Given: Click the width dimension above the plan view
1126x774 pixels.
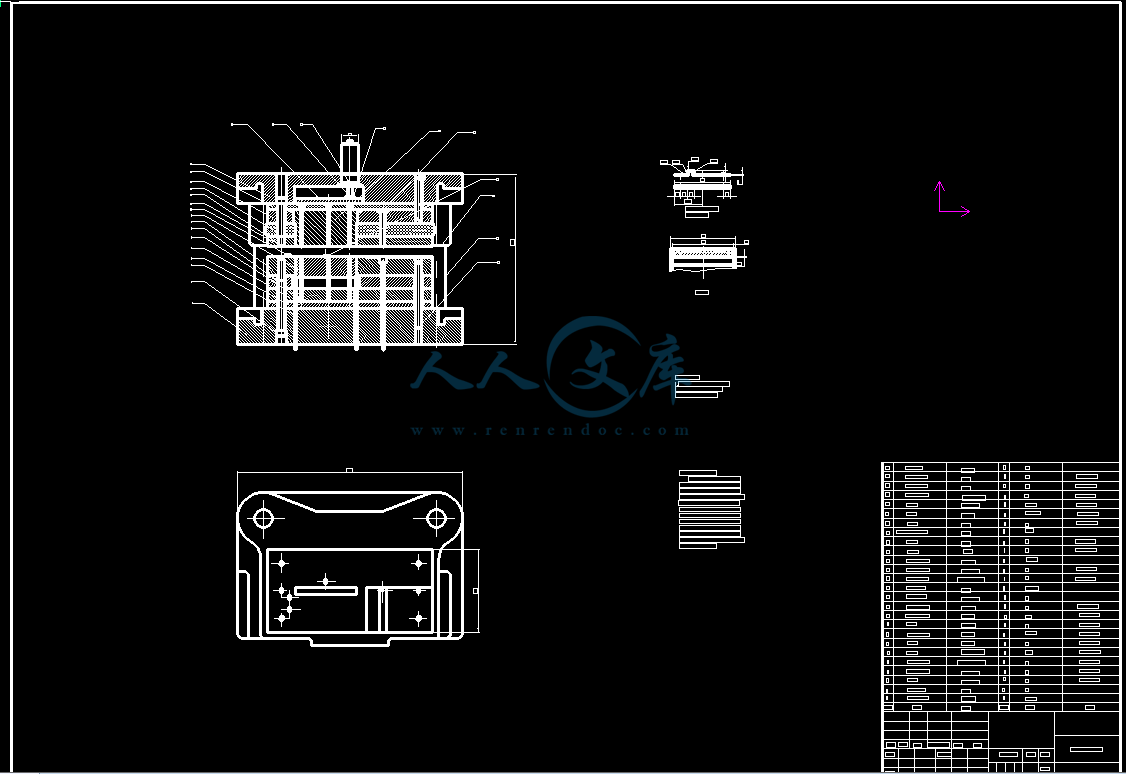Looking at the screenshot, I should pyautogui.click(x=350, y=471).
